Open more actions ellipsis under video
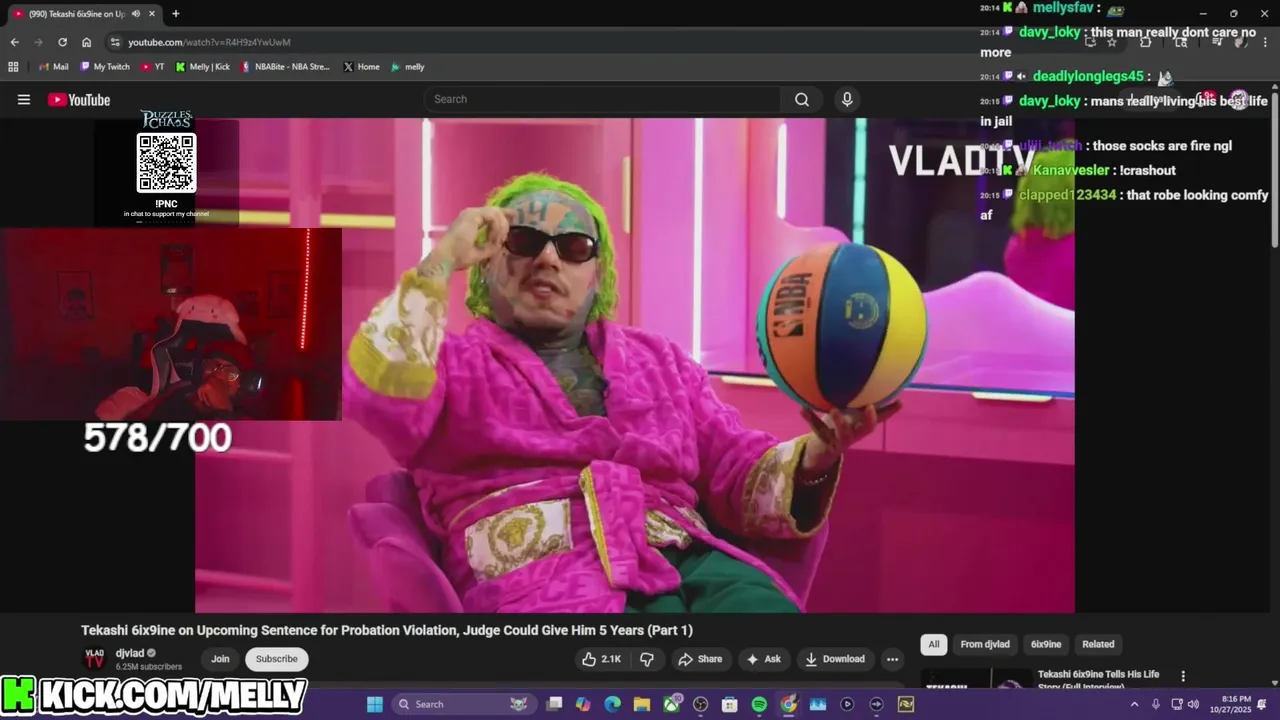Image resolution: width=1280 pixels, height=720 pixels. (x=892, y=659)
